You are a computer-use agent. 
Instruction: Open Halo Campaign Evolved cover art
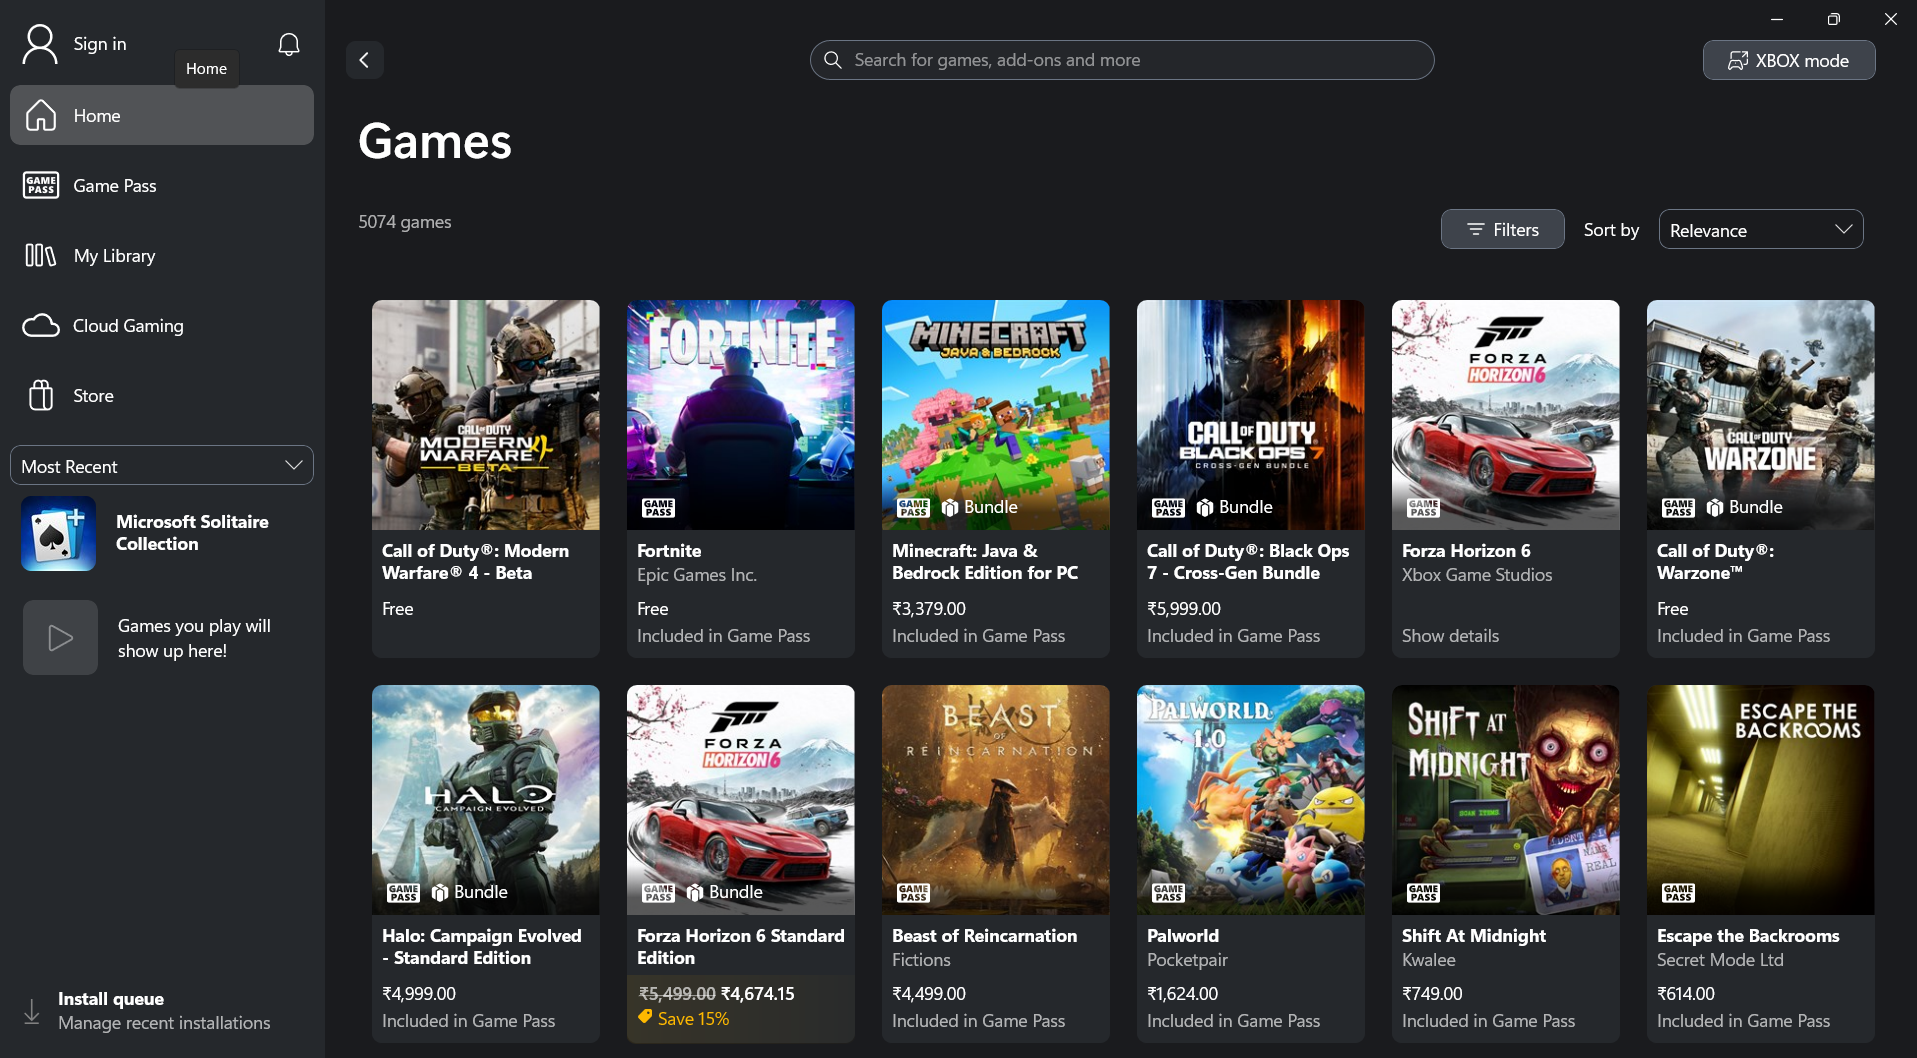(x=486, y=800)
